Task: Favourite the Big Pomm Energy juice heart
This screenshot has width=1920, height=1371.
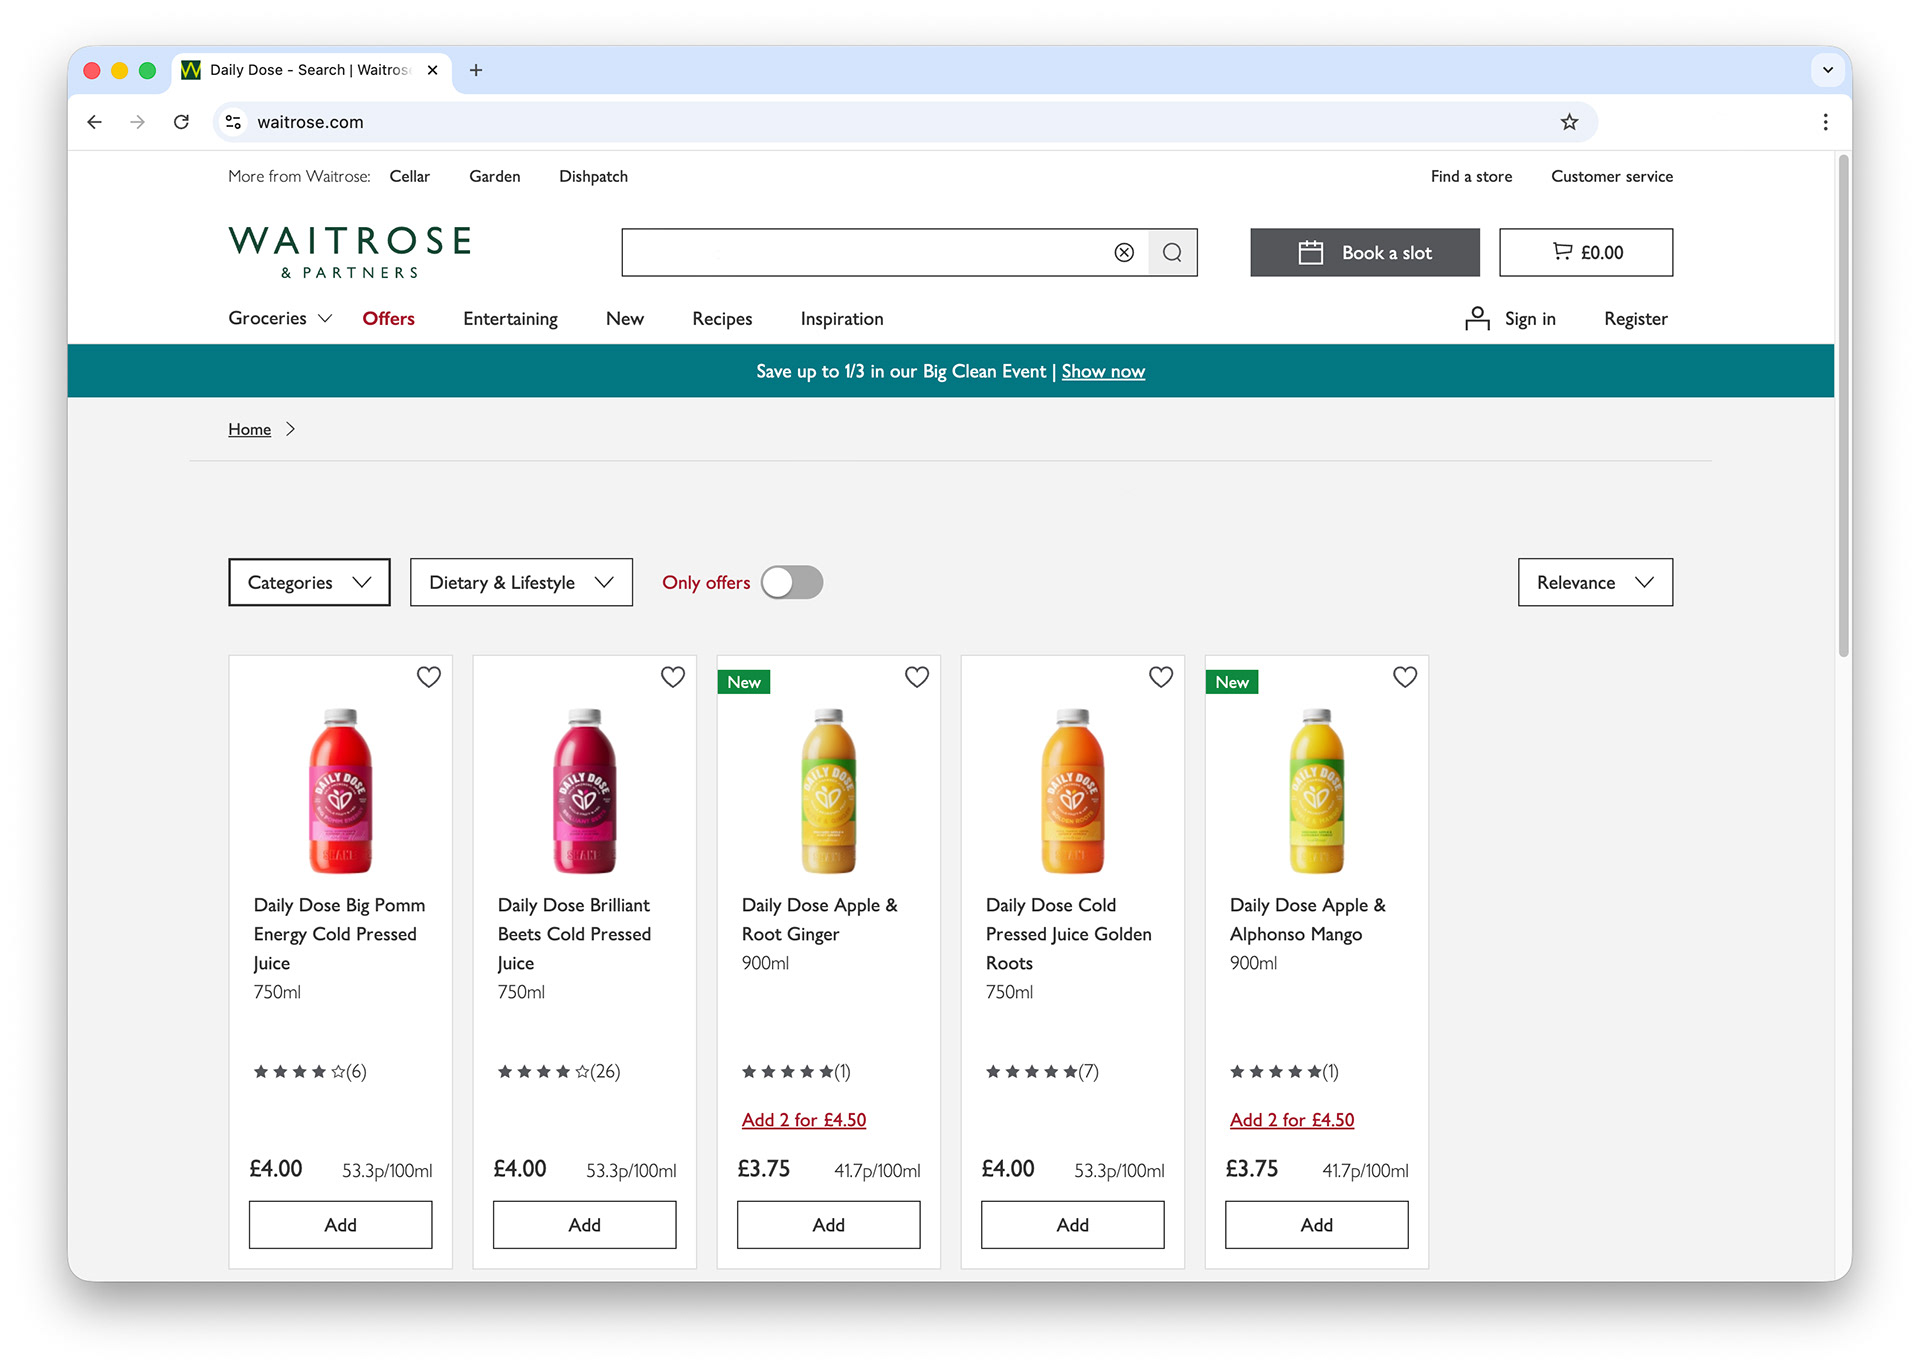Action: [x=429, y=677]
